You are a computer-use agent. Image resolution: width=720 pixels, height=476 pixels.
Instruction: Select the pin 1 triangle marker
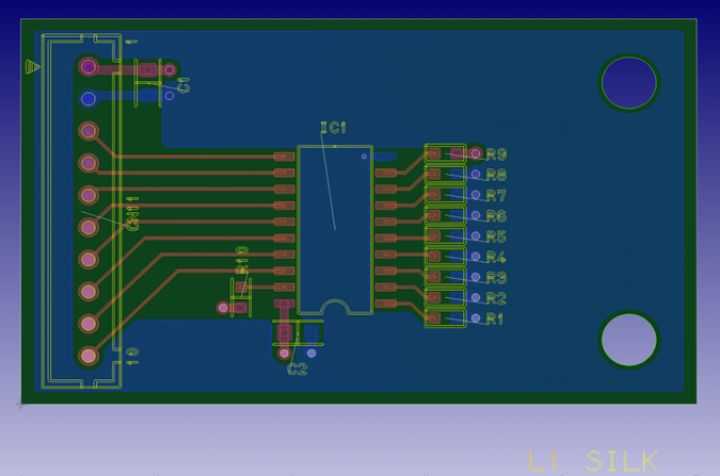[32, 67]
